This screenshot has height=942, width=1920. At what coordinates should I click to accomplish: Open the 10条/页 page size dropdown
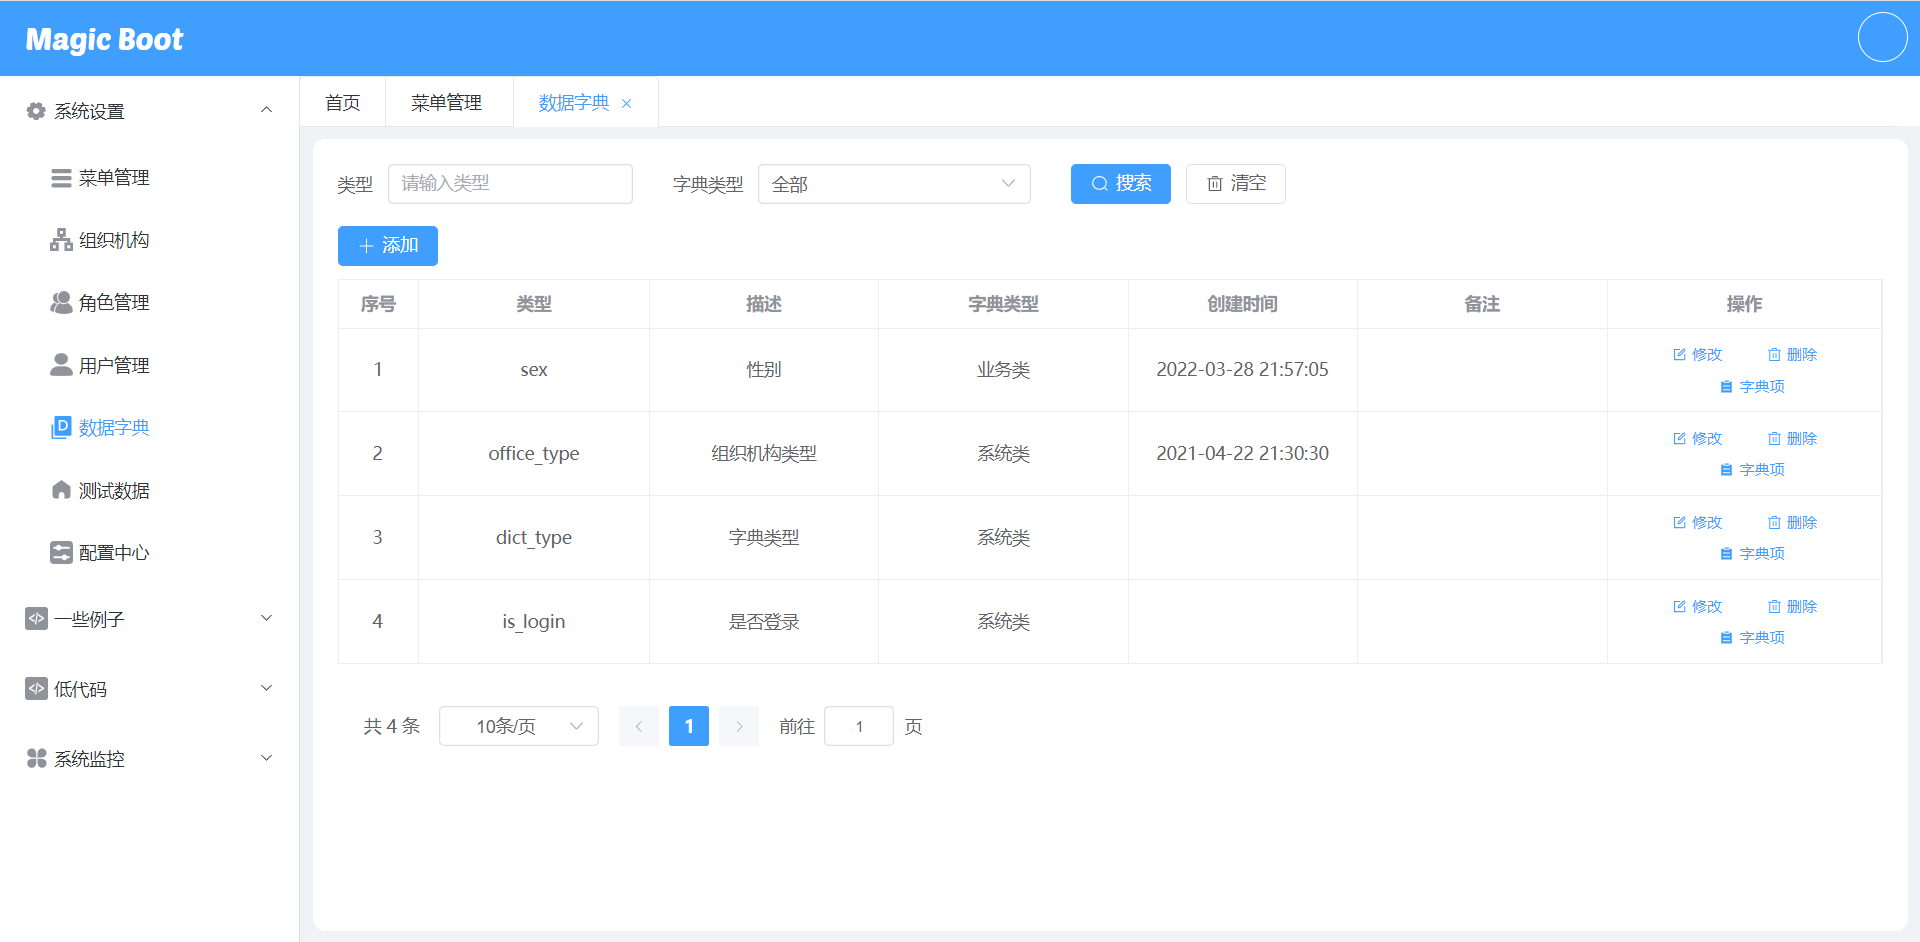(x=518, y=726)
